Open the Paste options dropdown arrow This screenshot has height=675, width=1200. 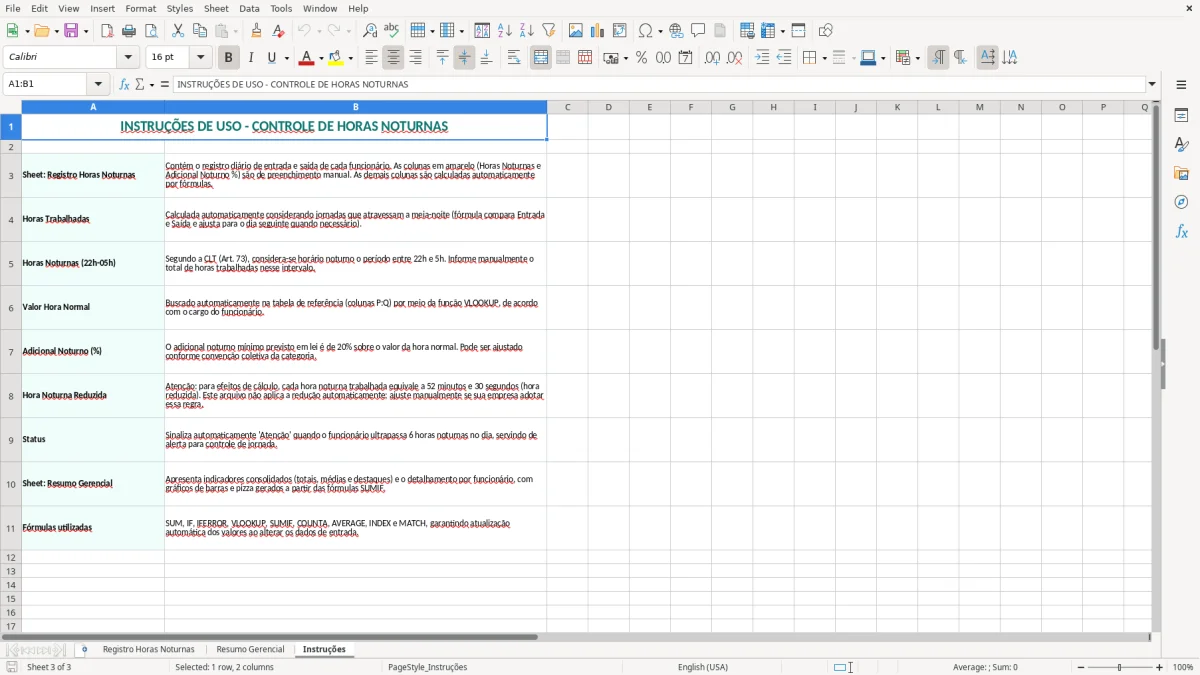235,31
